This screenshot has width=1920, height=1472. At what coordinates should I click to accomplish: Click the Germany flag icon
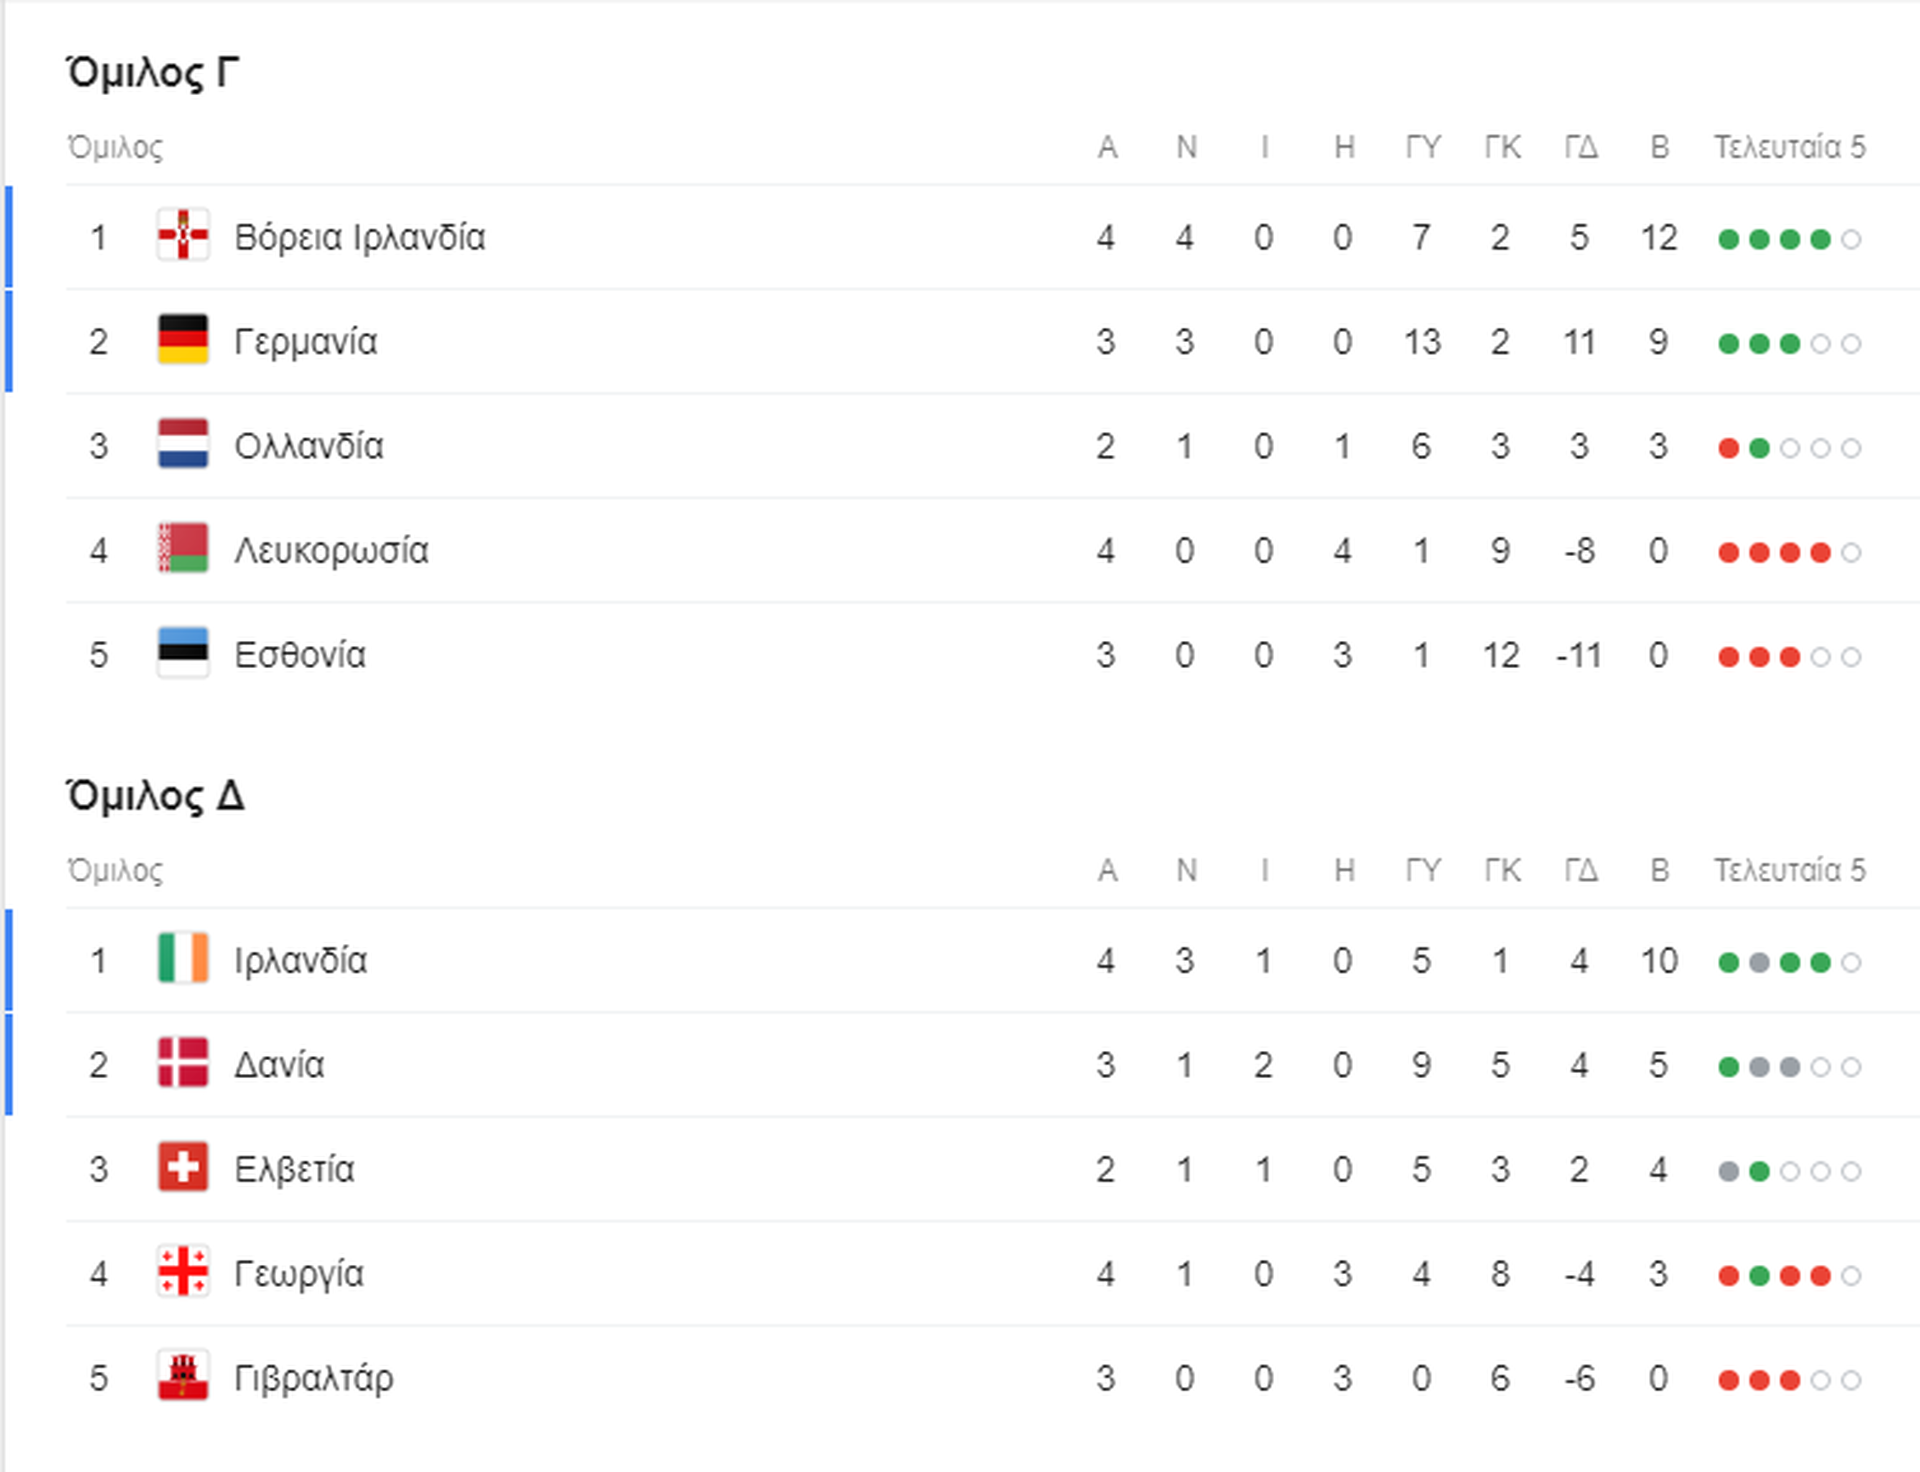[183, 339]
